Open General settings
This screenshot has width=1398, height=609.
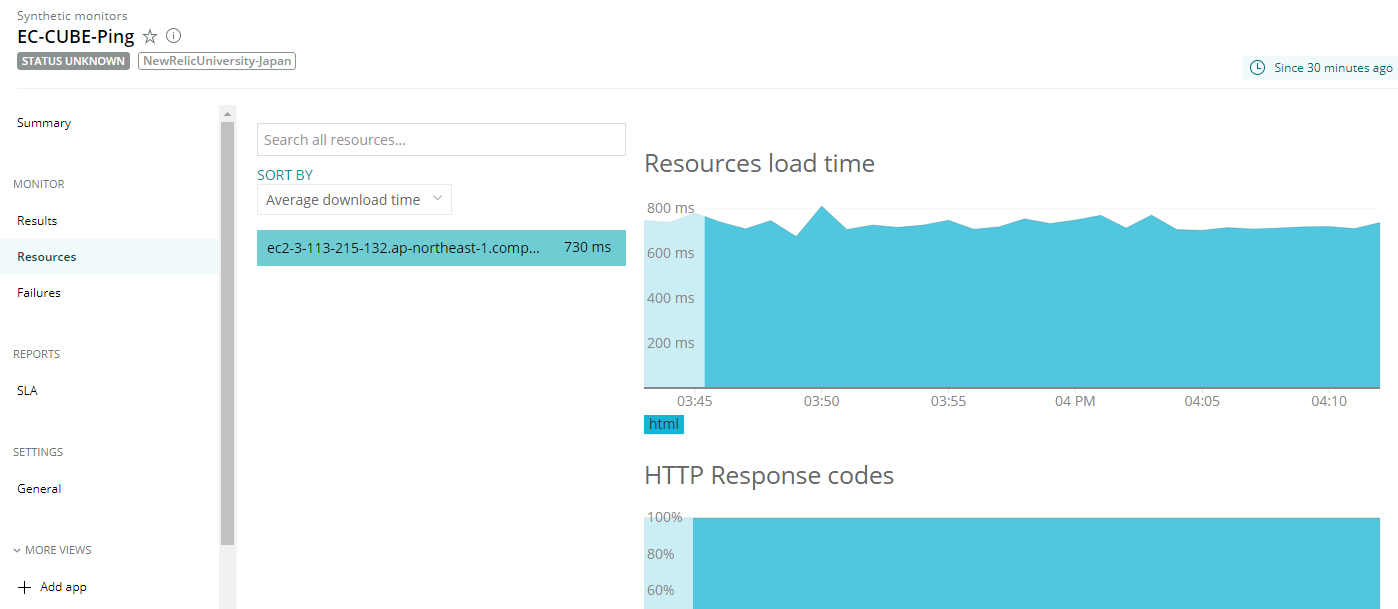click(x=39, y=489)
